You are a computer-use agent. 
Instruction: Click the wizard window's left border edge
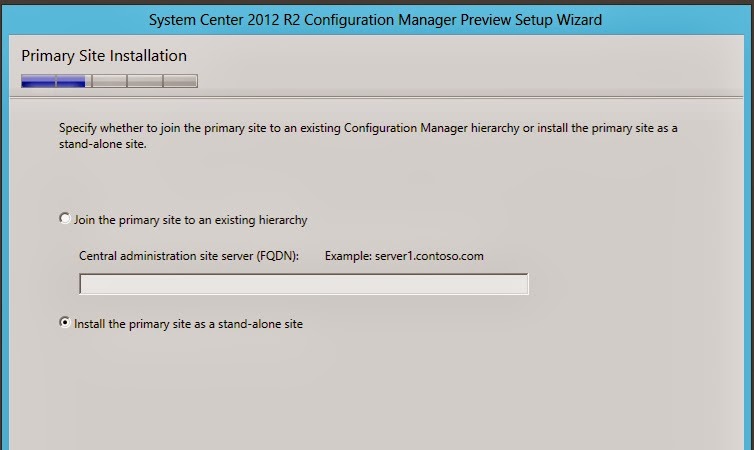[4, 250]
